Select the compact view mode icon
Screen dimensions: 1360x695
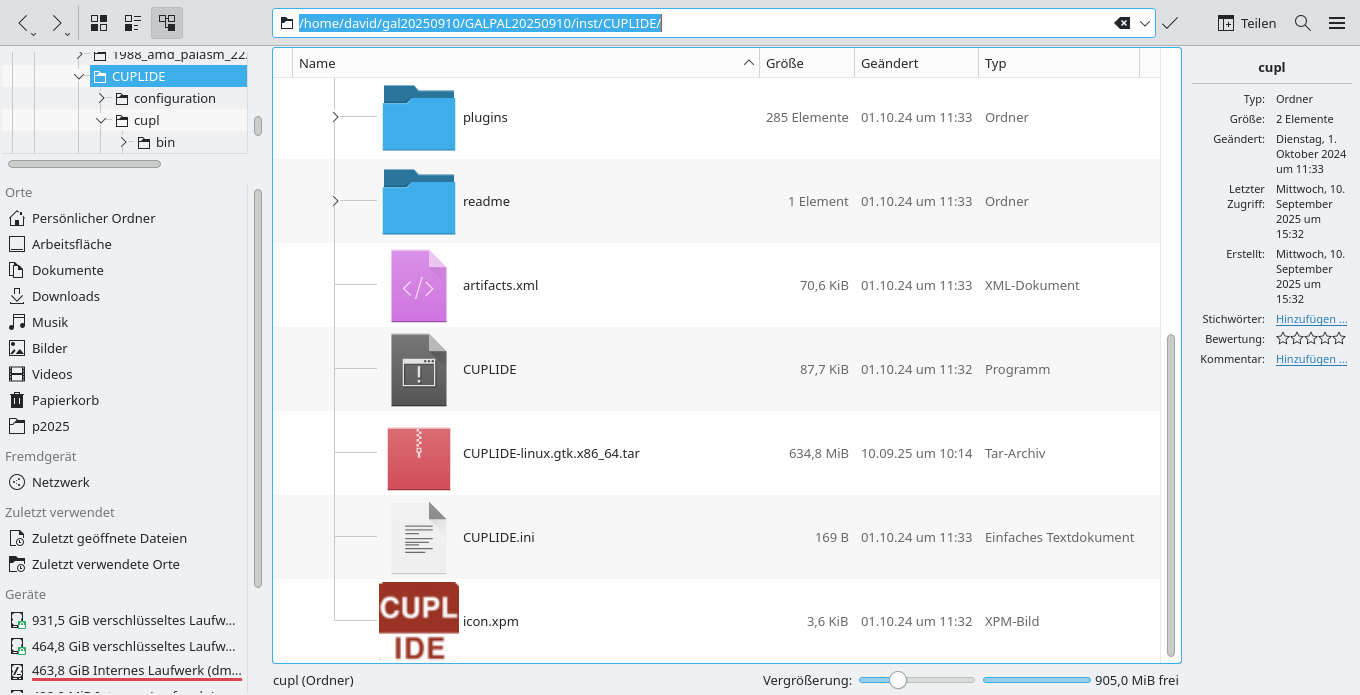[x=131, y=22]
